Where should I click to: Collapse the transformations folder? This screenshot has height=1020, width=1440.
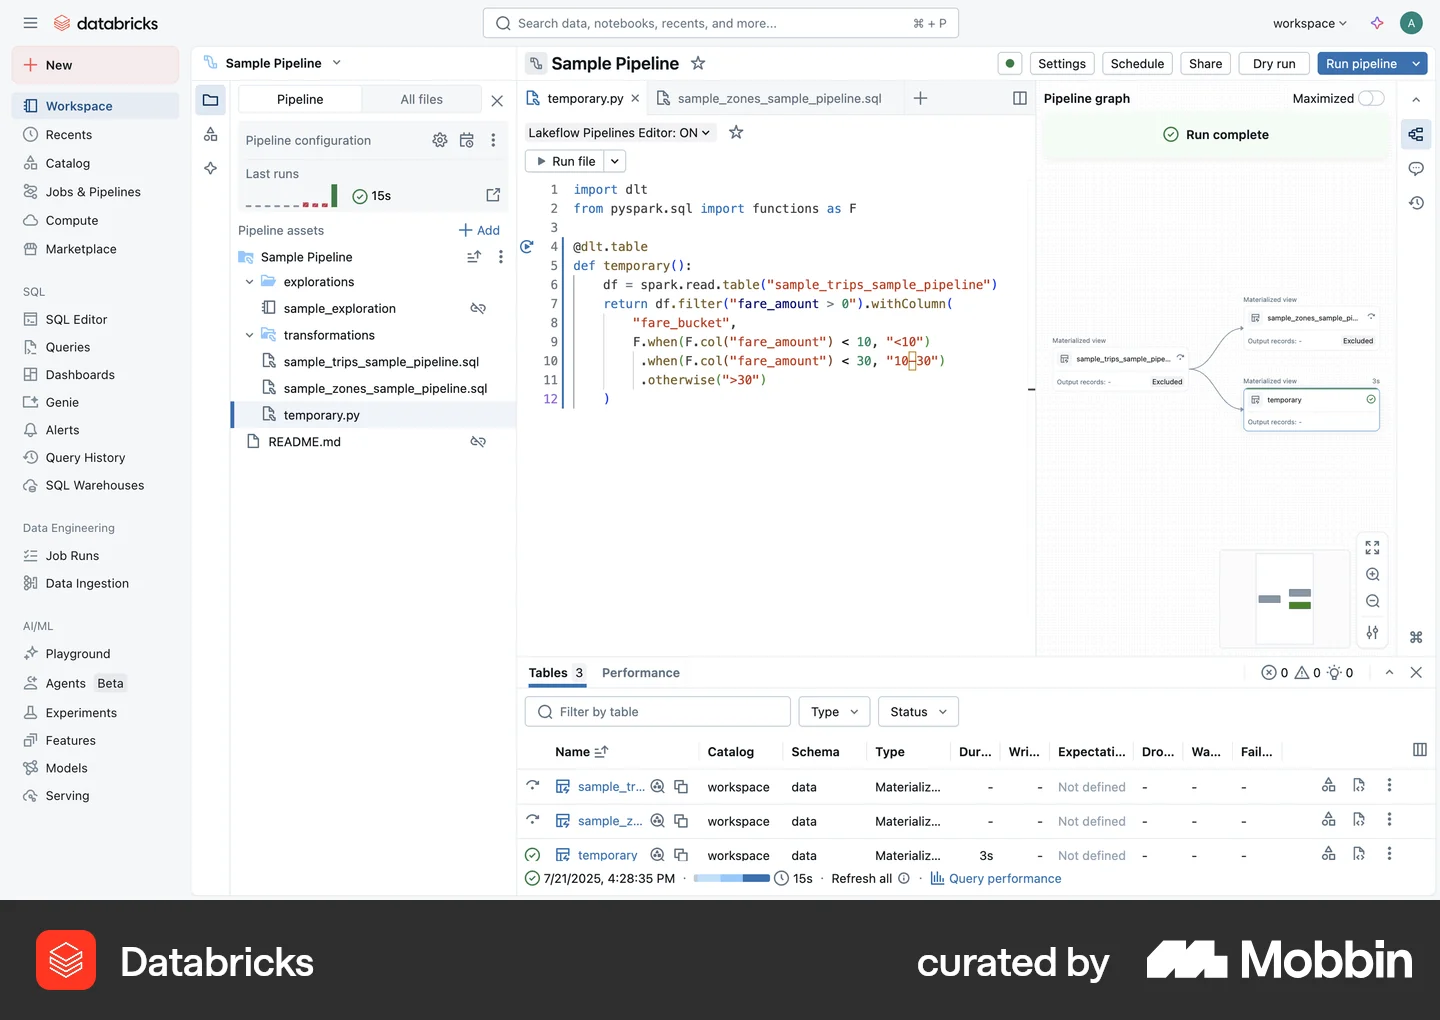click(x=250, y=335)
